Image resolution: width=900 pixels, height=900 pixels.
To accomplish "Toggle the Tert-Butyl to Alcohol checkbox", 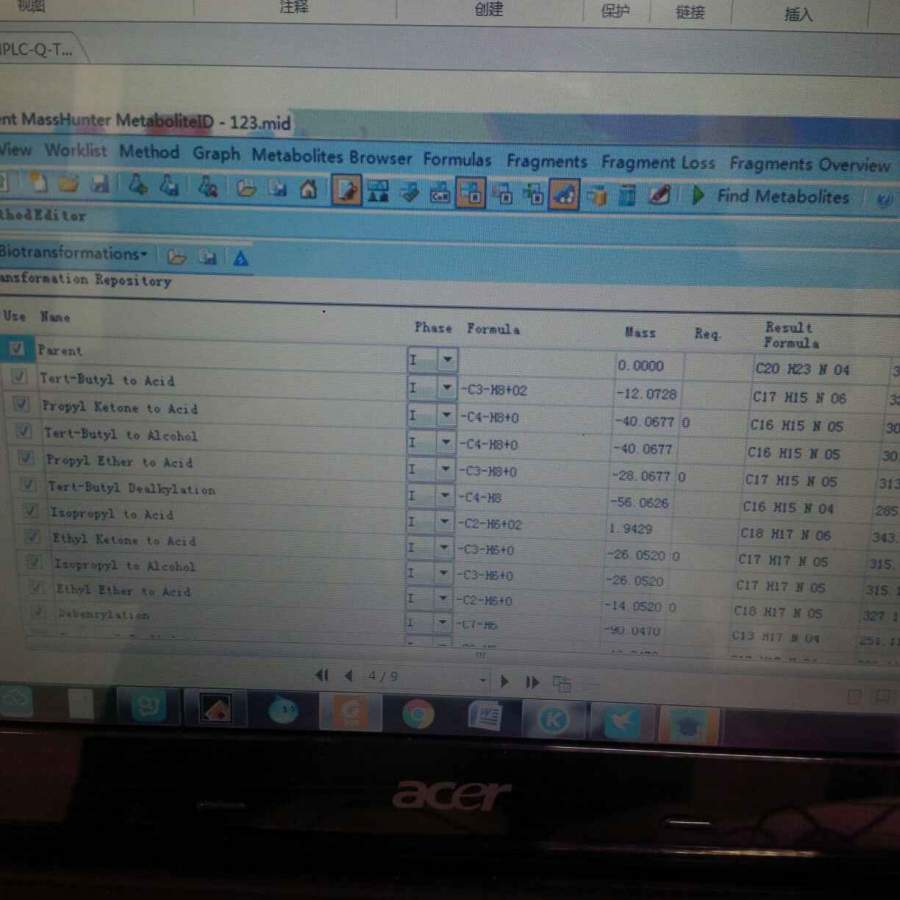I will (x=24, y=430).
